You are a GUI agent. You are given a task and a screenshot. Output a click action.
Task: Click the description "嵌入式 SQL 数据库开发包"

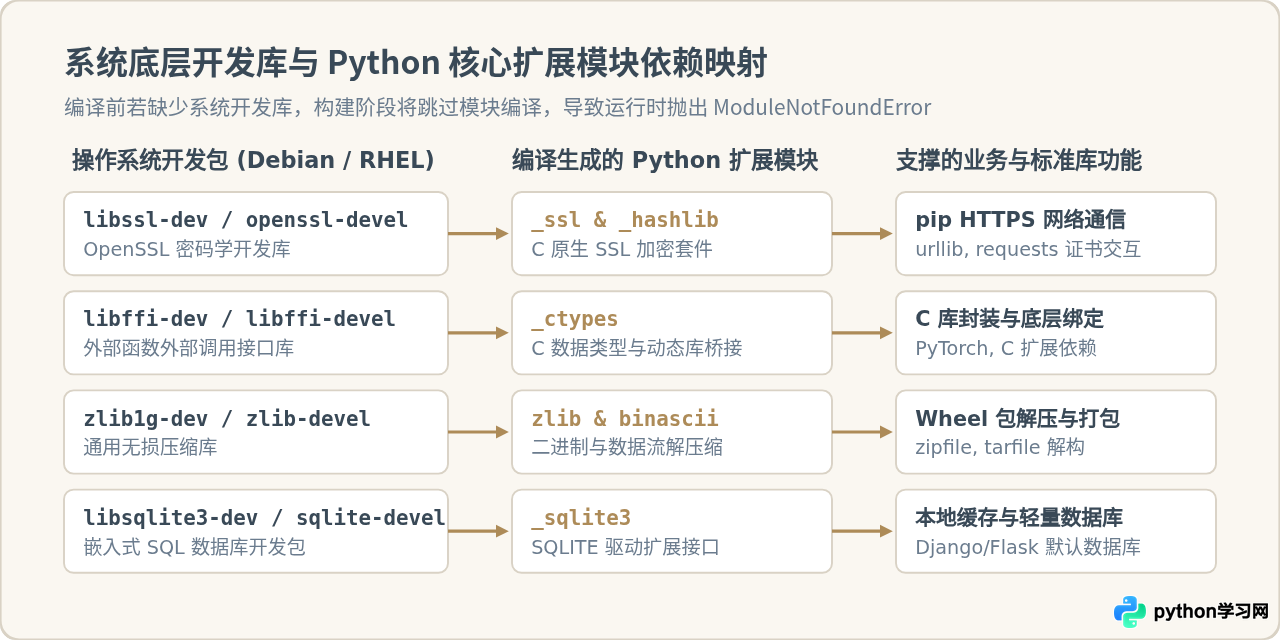tap(194, 547)
